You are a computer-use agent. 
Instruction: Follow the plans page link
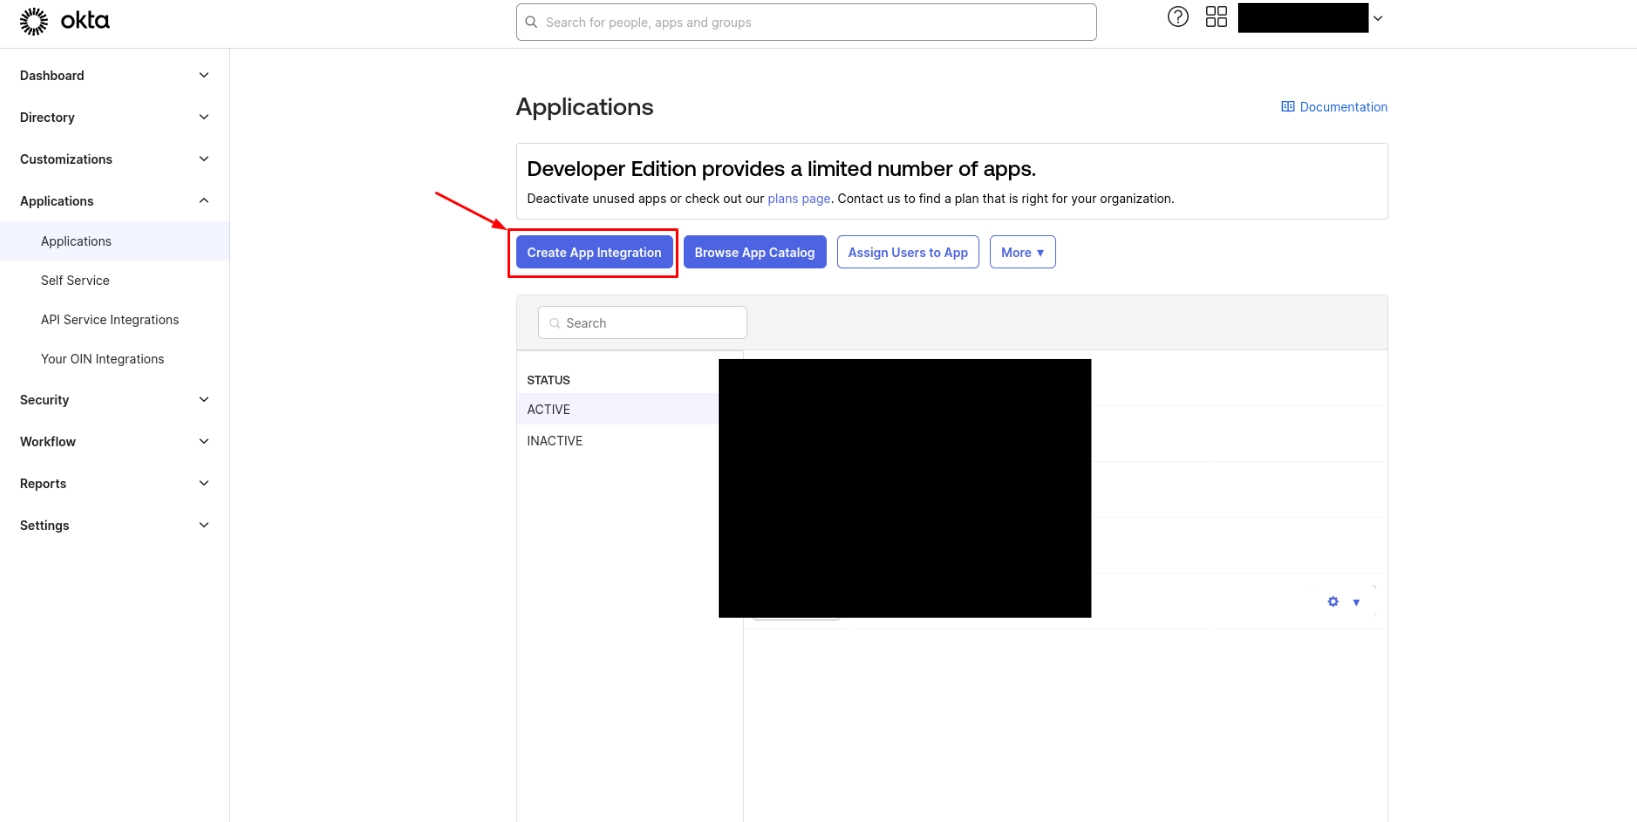[x=798, y=199]
